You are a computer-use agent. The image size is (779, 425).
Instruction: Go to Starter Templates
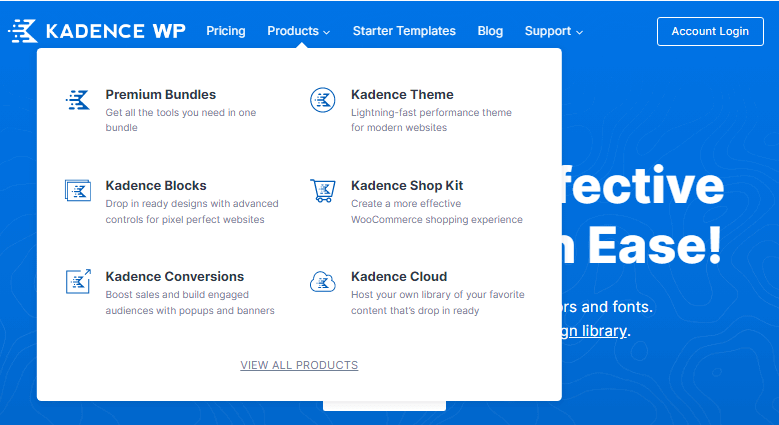pyautogui.click(x=404, y=31)
